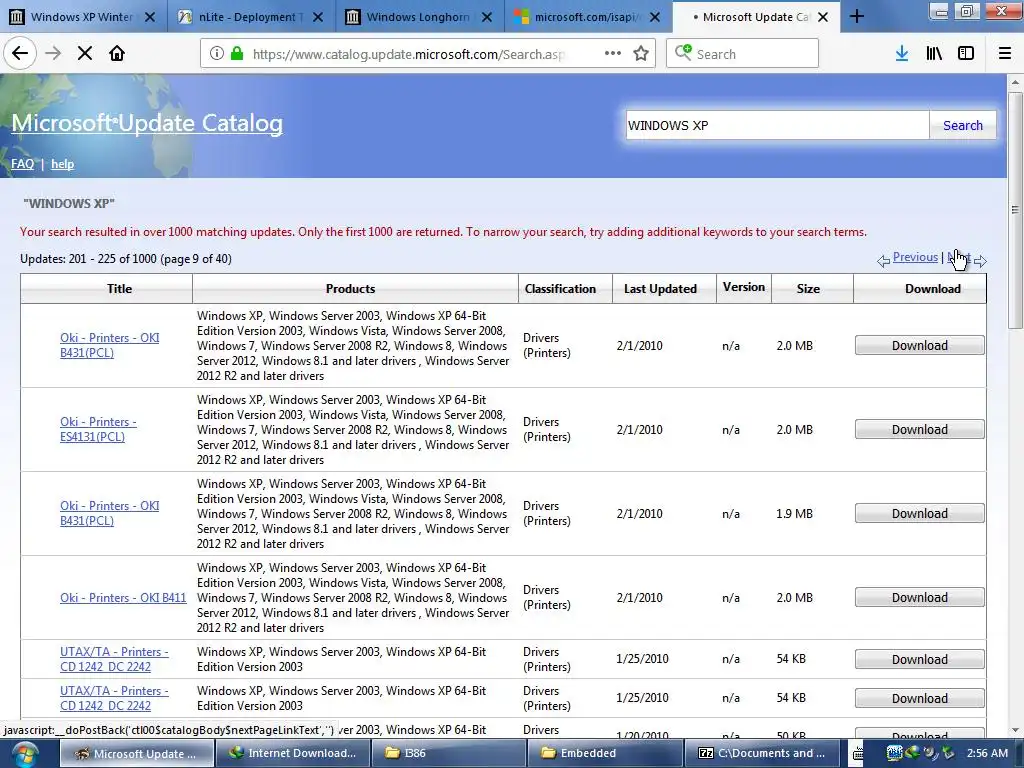Close the nLite - Deployment tab
The image size is (1024, 768).
[318, 17]
